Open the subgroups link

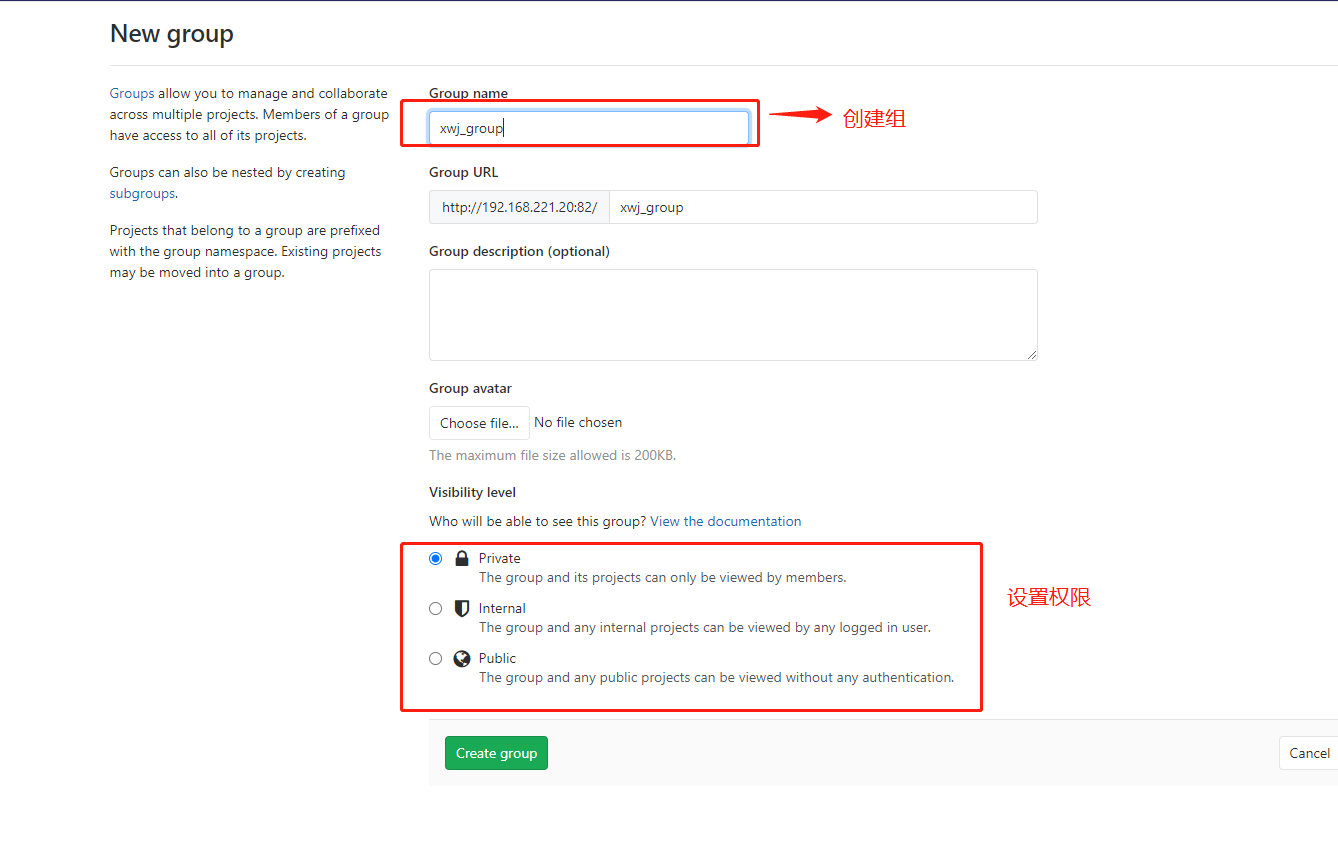point(142,193)
